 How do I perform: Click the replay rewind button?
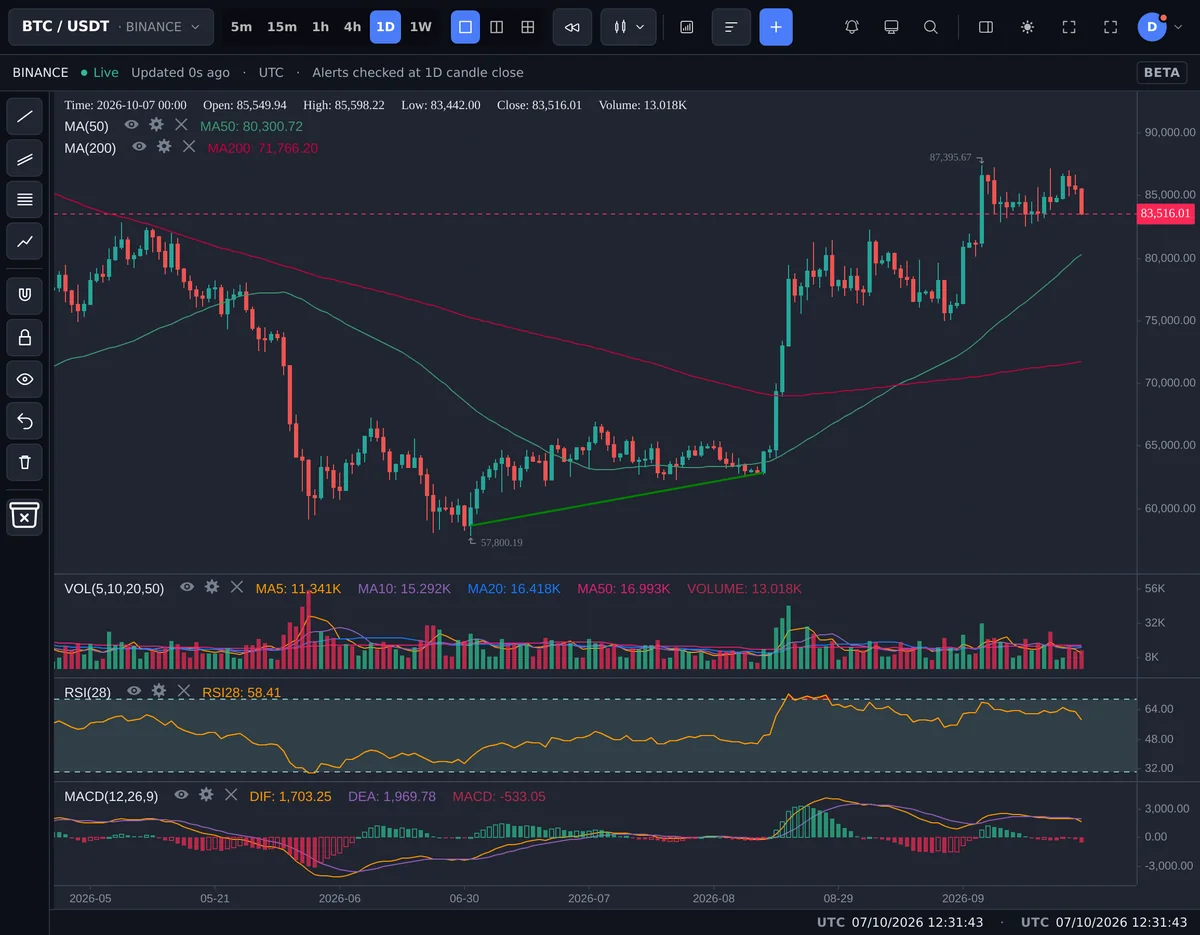coord(572,27)
